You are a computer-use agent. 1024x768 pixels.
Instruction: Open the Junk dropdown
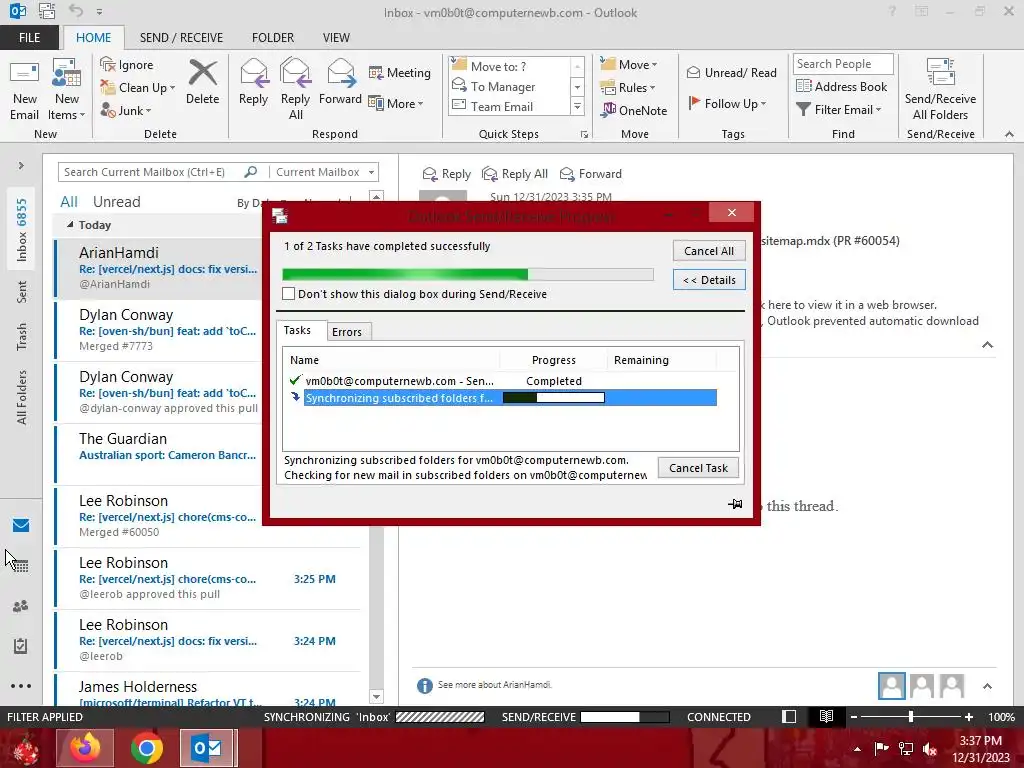point(126,110)
